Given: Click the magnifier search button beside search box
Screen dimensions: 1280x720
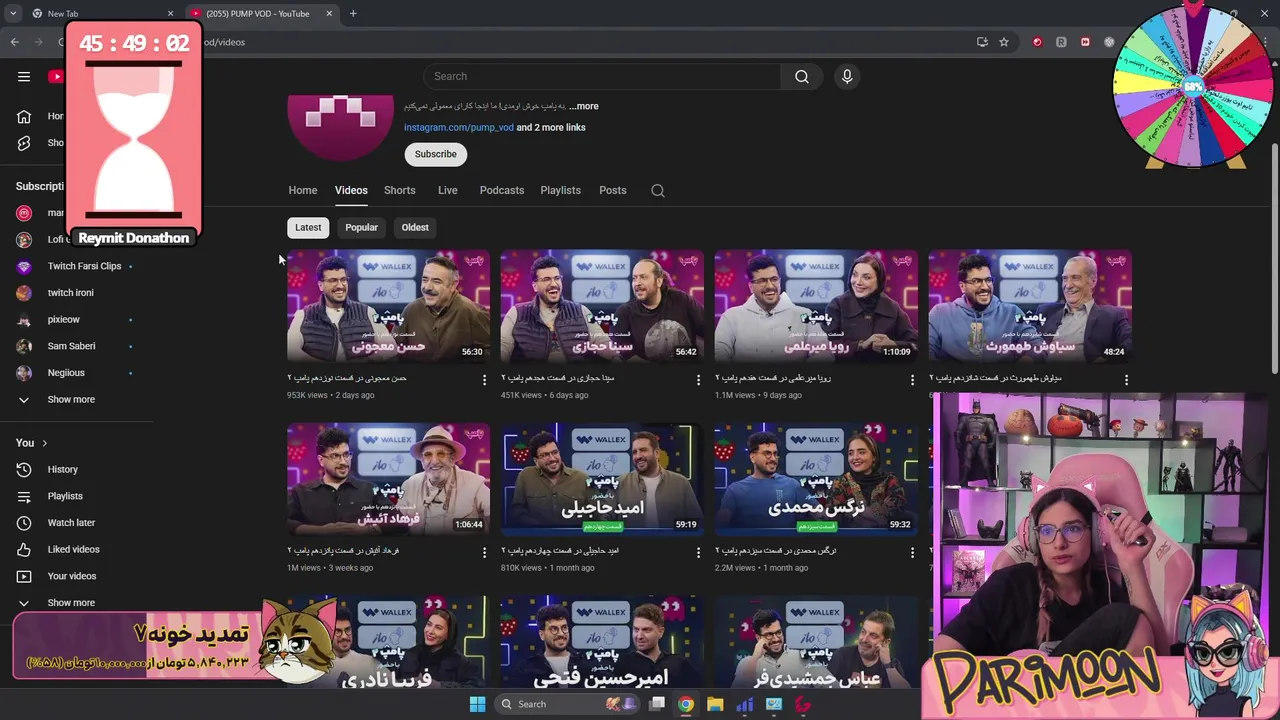Looking at the screenshot, I should point(802,76).
